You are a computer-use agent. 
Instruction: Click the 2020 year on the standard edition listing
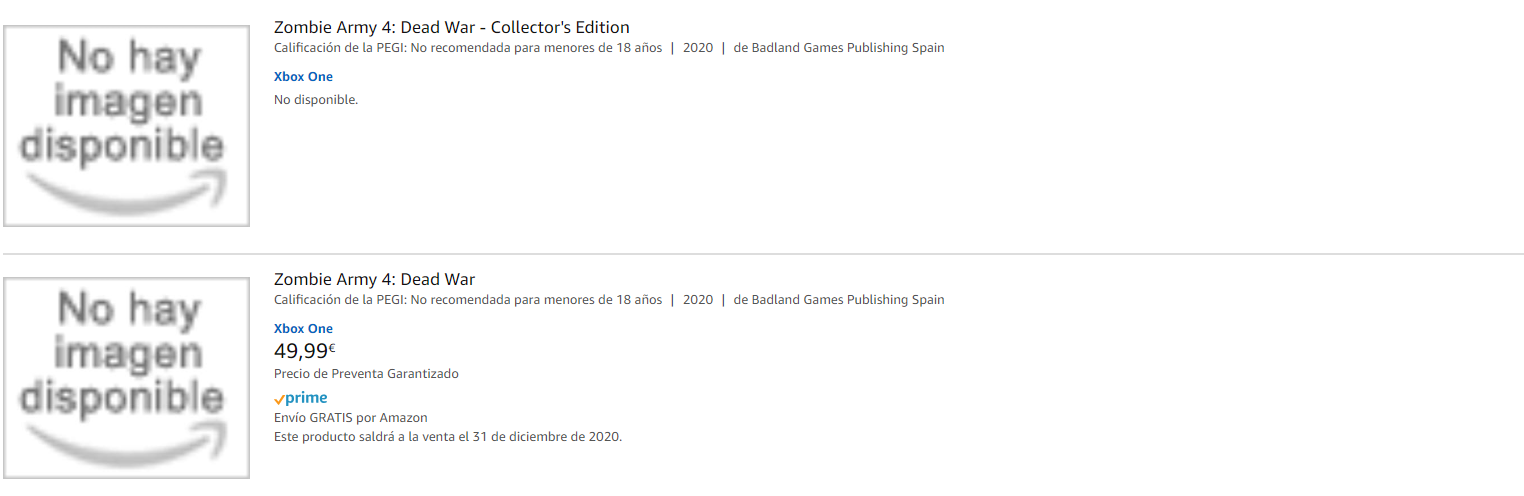click(x=698, y=300)
